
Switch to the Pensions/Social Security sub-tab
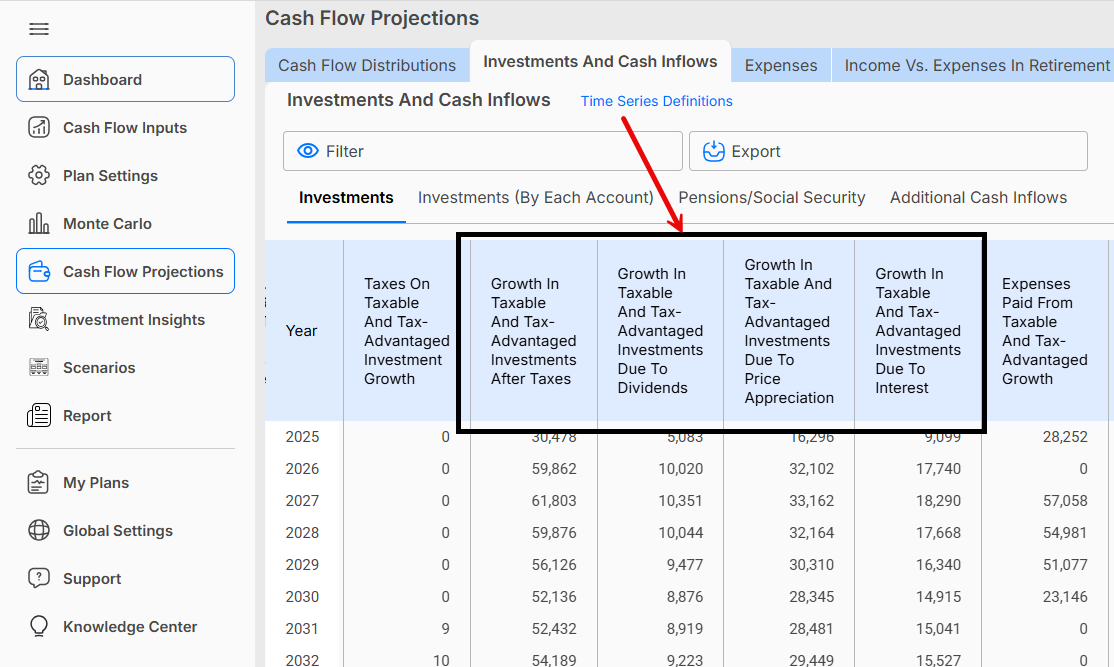click(772, 197)
